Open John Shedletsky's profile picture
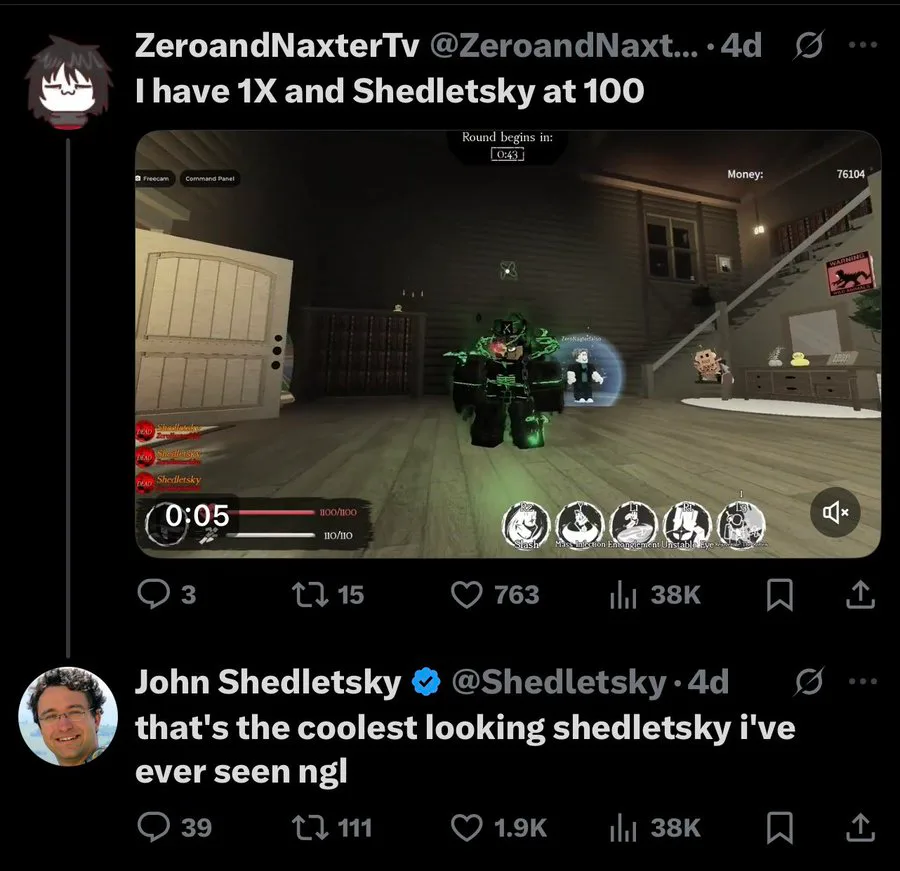Image resolution: width=900 pixels, height=871 pixels. (68, 716)
